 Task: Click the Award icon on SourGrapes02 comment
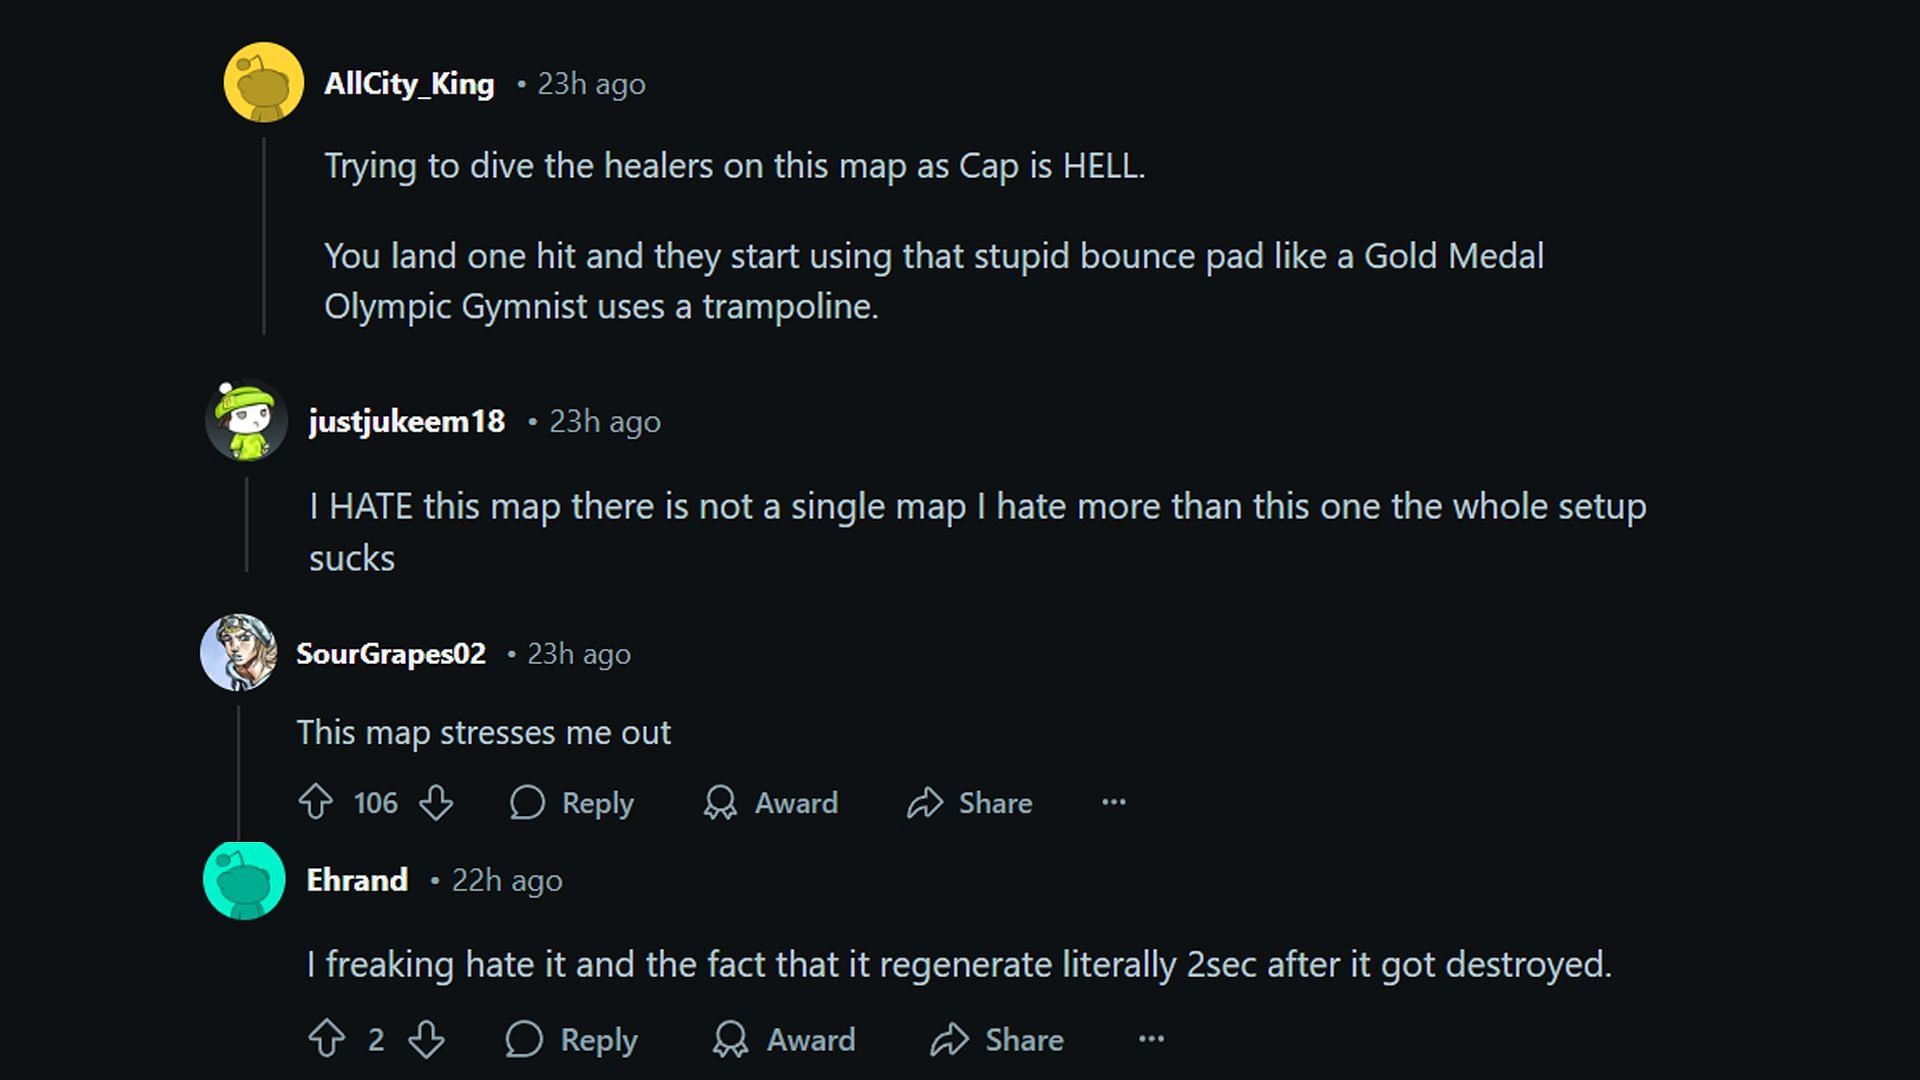tap(721, 803)
